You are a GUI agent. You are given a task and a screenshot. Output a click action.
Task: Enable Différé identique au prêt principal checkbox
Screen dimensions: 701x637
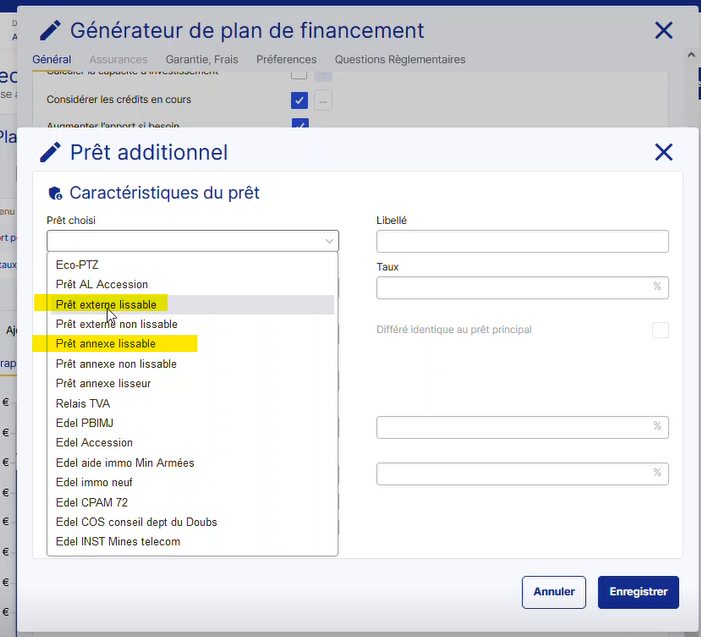(660, 330)
